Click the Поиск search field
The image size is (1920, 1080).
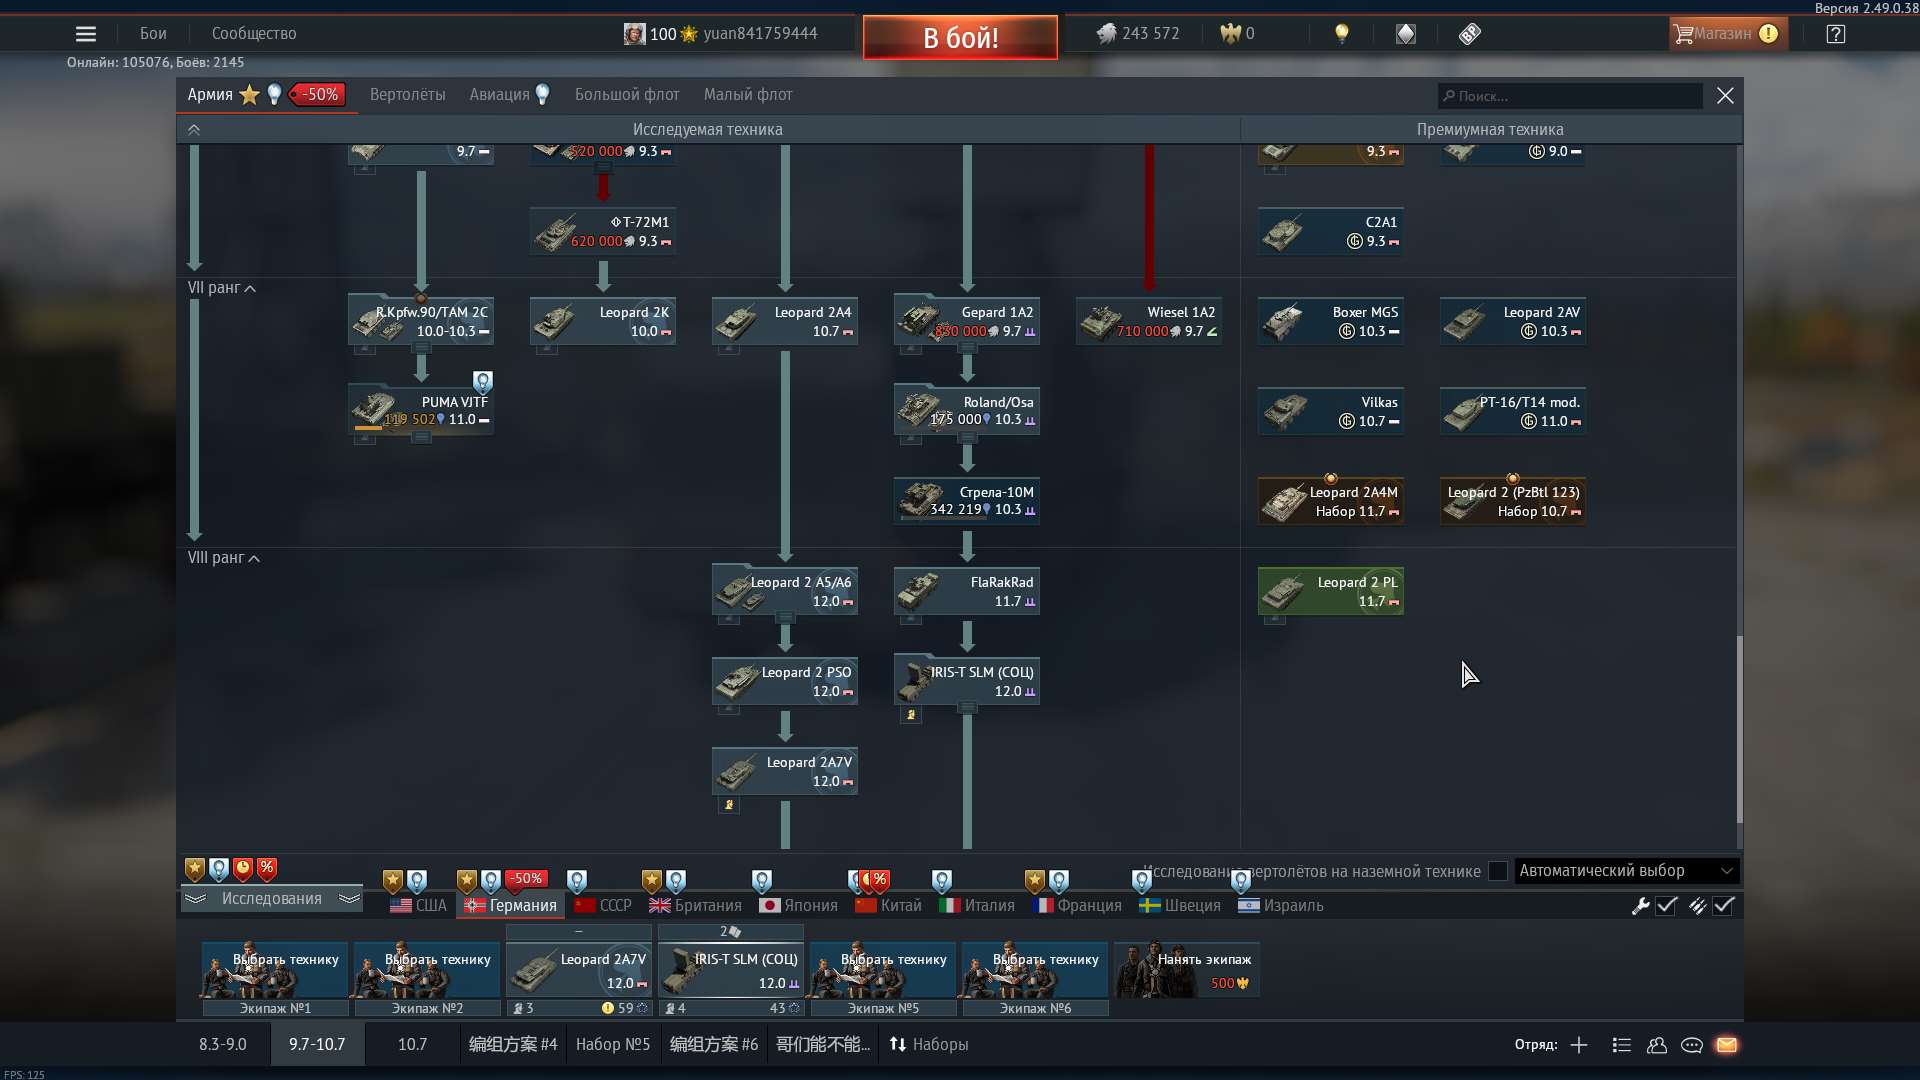1570,96
